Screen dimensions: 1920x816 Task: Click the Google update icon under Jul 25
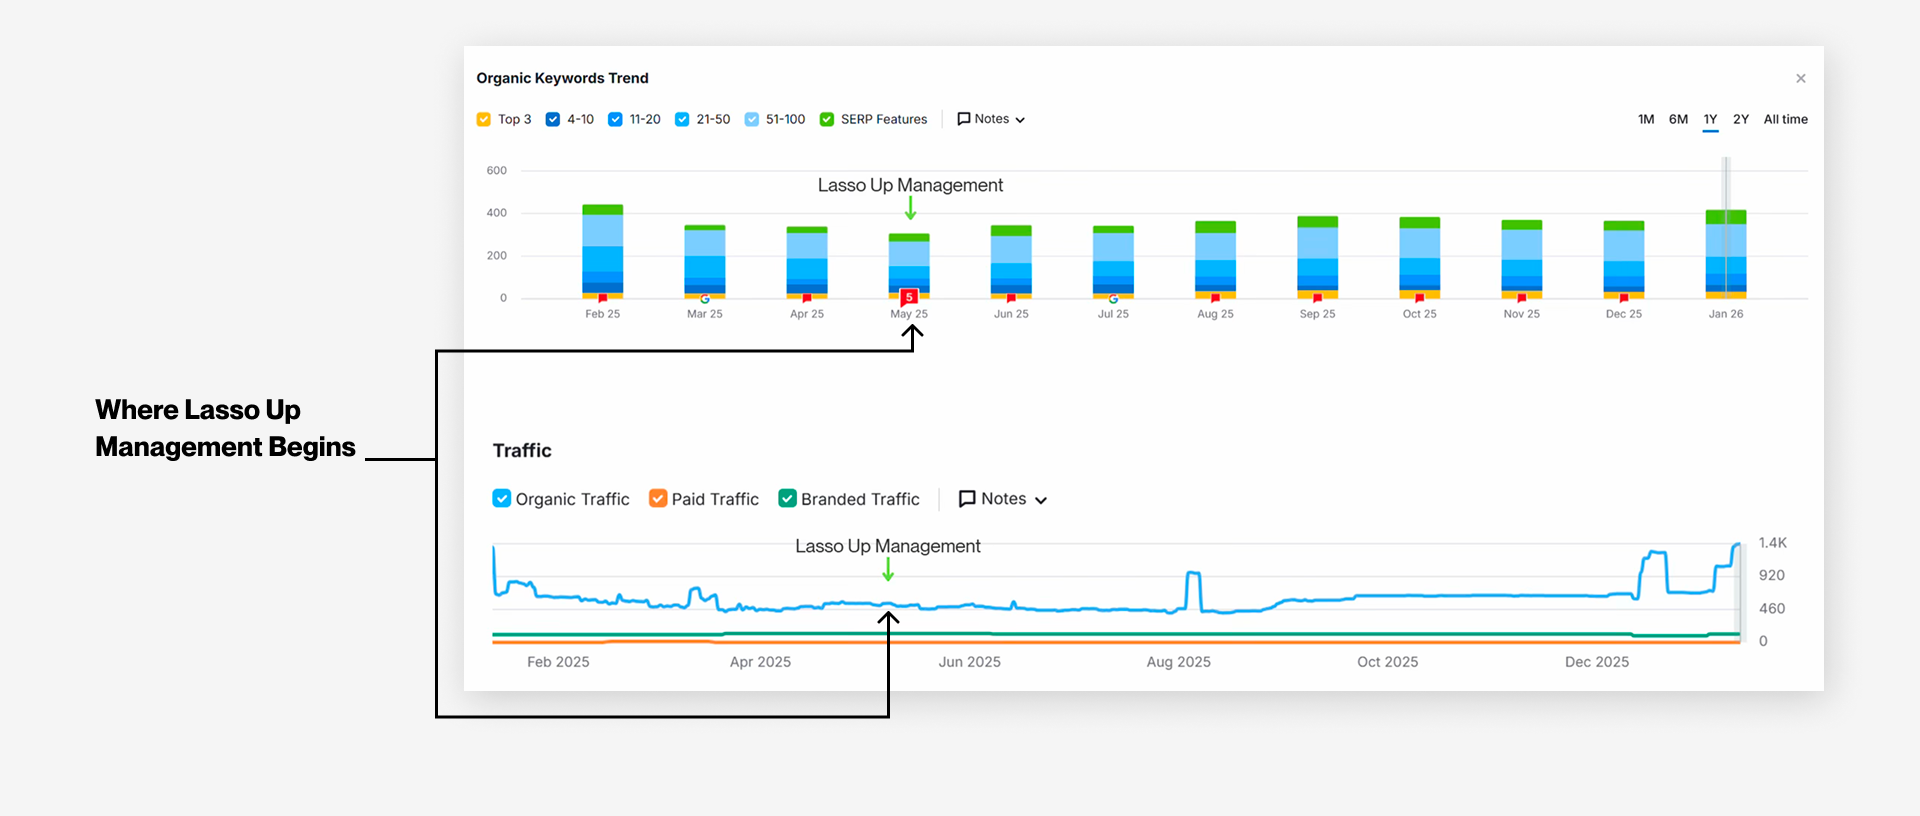(x=1113, y=299)
